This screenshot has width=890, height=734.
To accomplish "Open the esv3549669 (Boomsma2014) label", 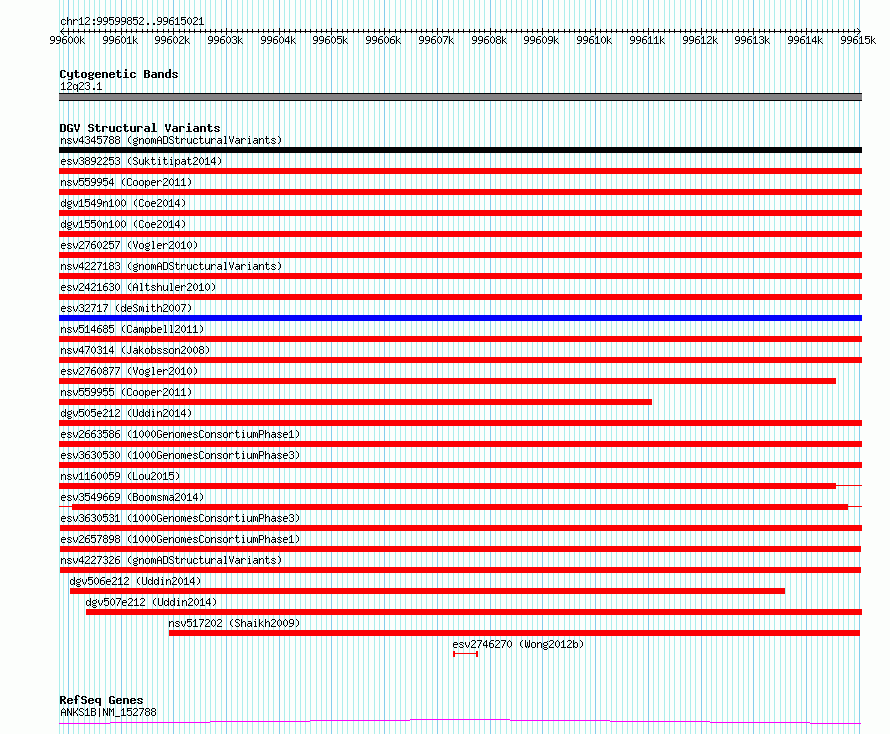I will 132,497.
